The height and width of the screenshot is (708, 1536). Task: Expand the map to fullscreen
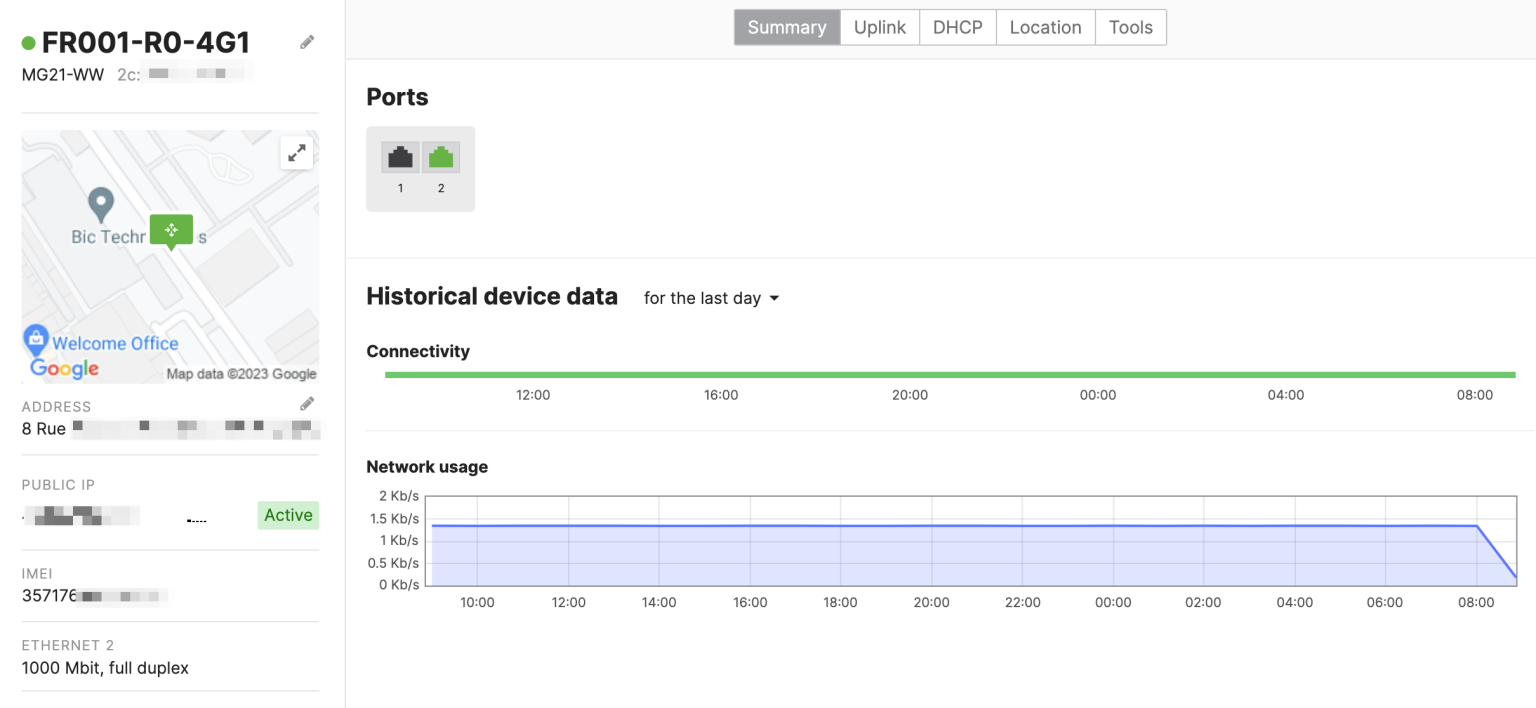tap(297, 153)
